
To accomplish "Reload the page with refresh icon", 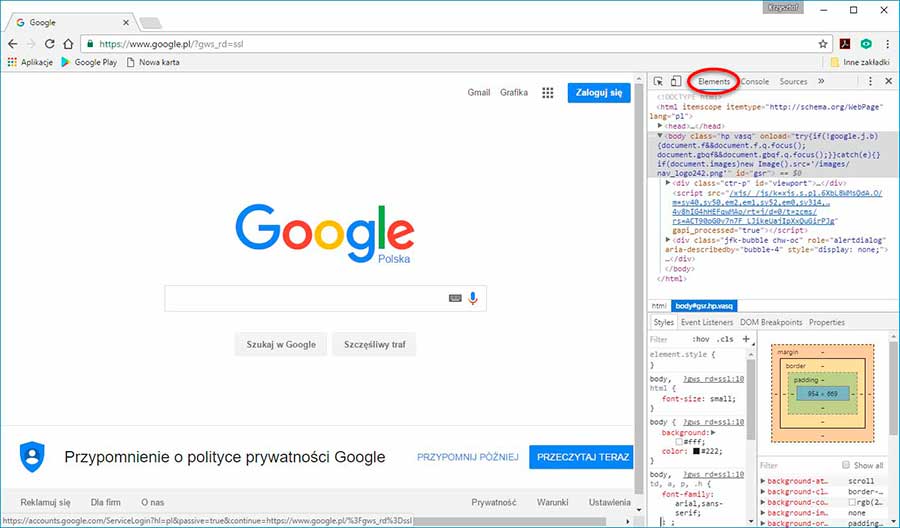I will tap(50, 44).
